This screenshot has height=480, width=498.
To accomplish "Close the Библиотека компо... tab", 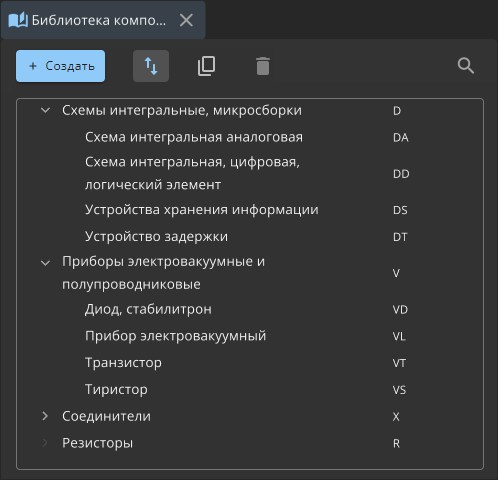I will tap(186, 20).
